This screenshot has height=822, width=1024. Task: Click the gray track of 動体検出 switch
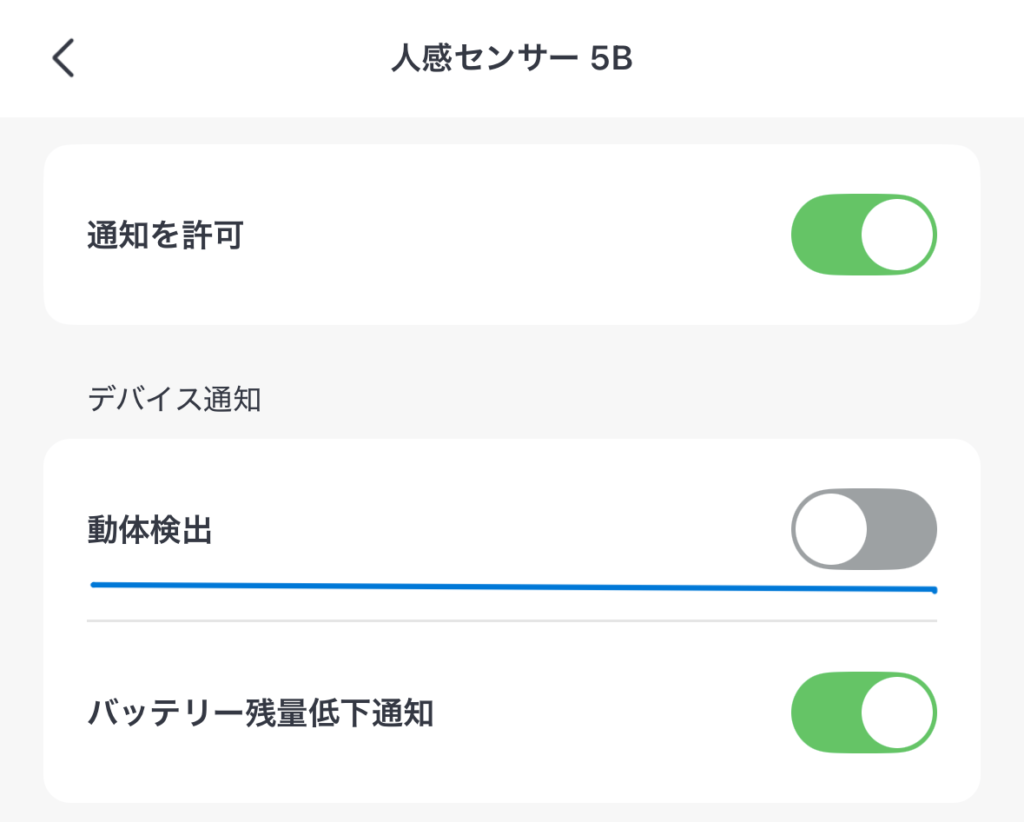905,529
